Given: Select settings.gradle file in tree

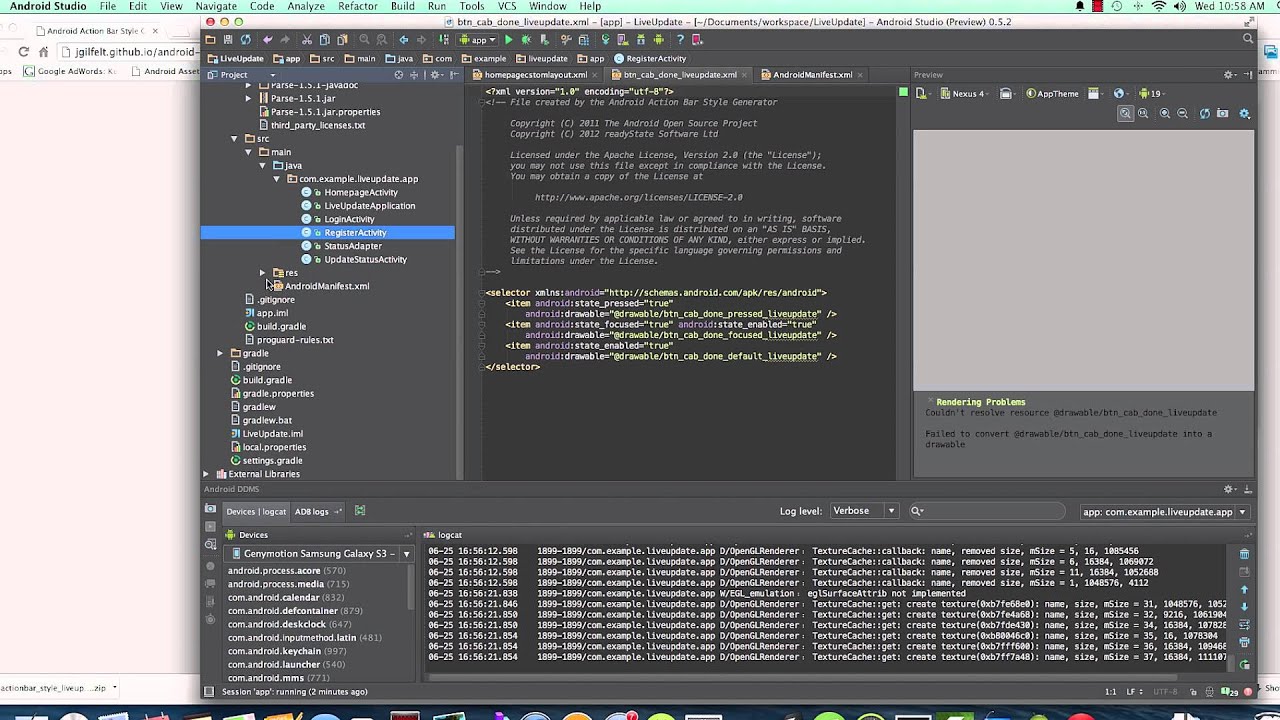Looking at the screenshot, I should point(272,461).
